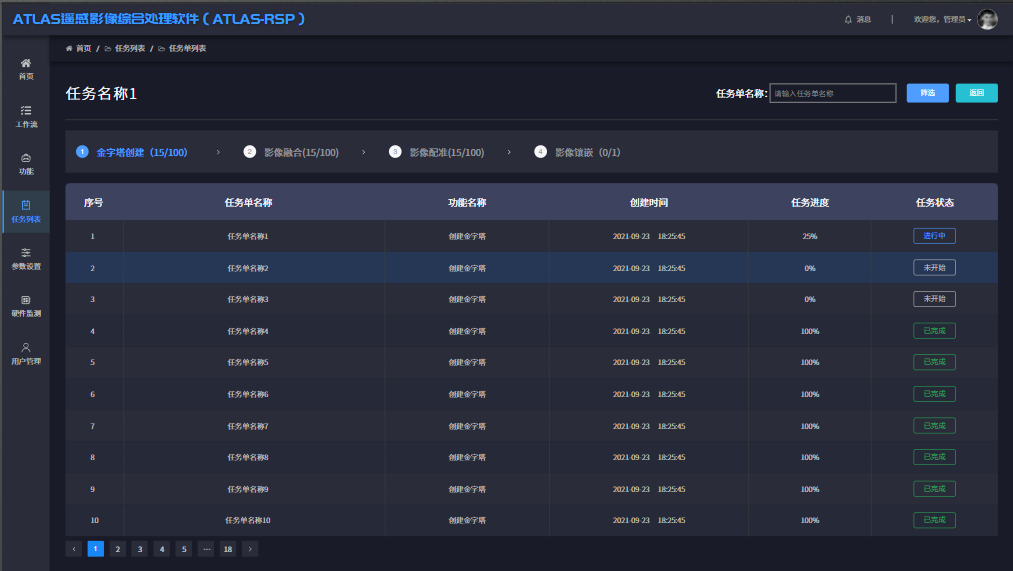1013x571 pixels.
Task: Click the 返回 back button
Action: tap(976, 93)
